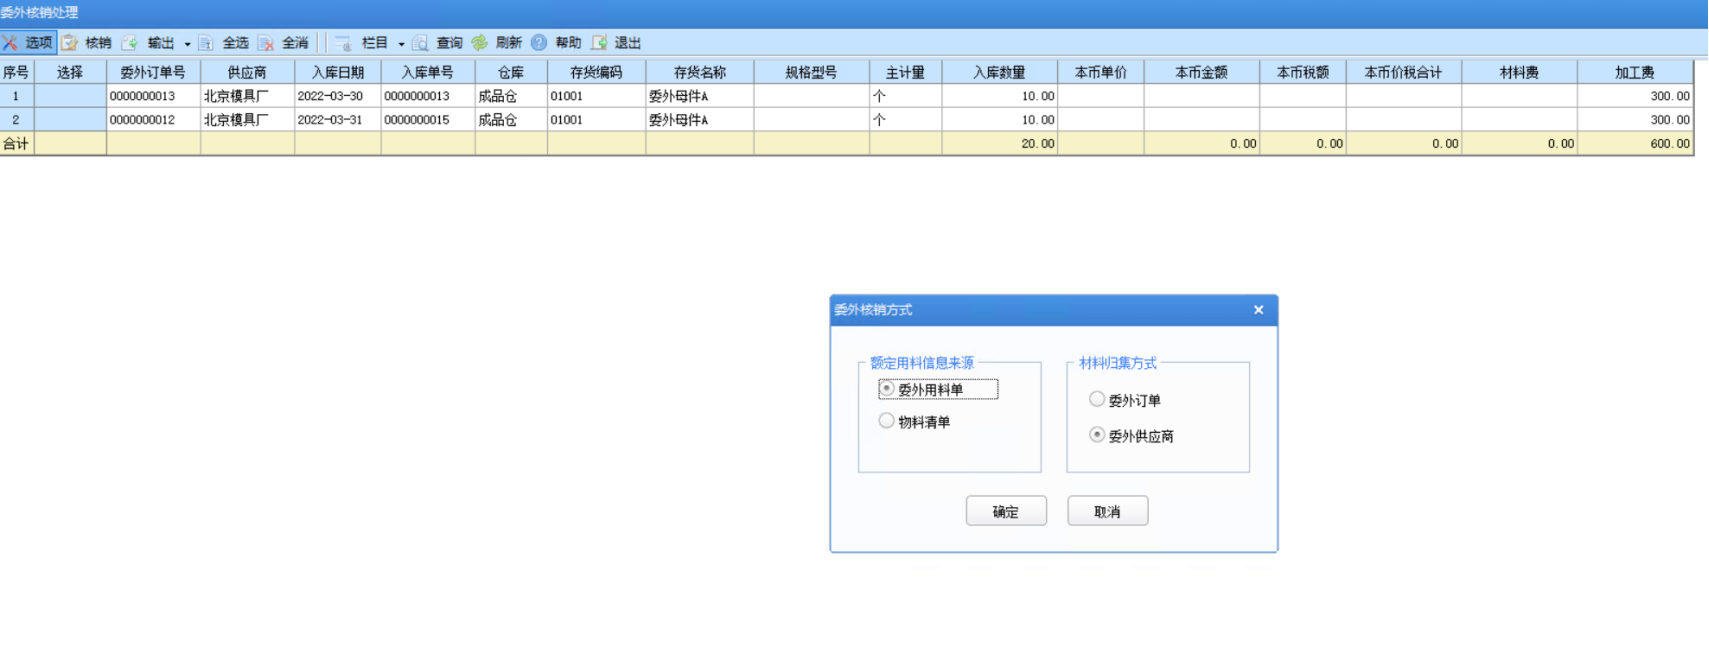Click the 全消 deselect-all icon

pos(266,43)
